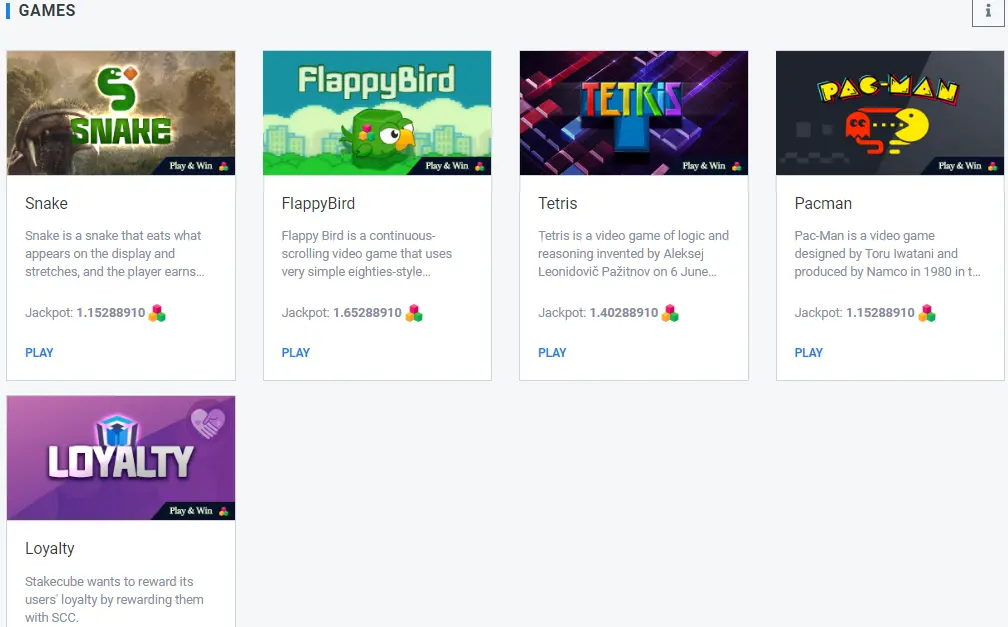Screen dimensions: 1008x627
Task: Open the FlappyBird game banner image
Action: click(x=377, y=113)
